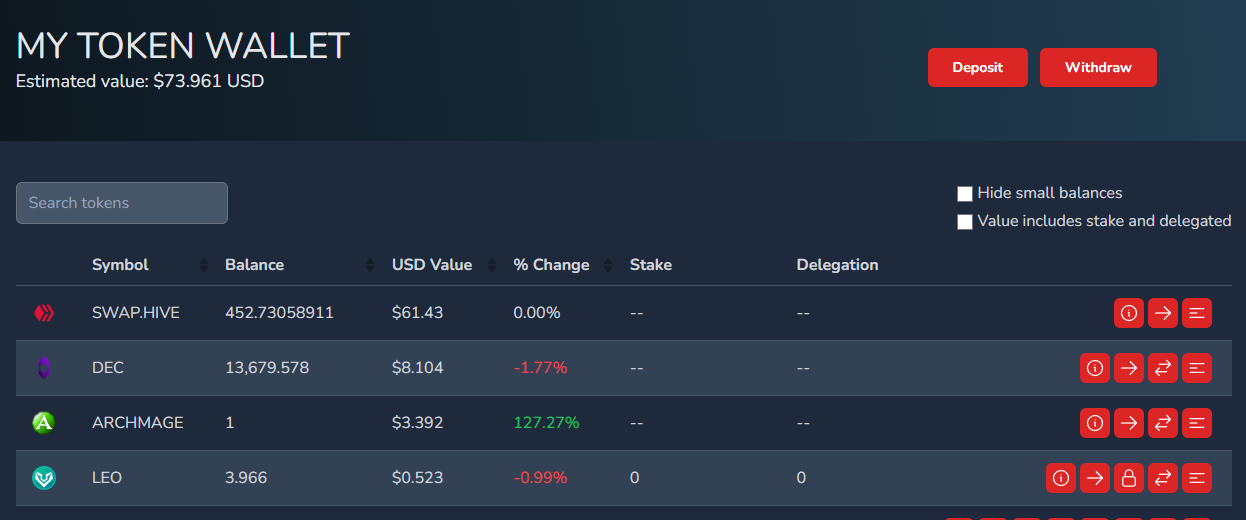
Task: Focus the Search tokens field
Action: point(122,203)
